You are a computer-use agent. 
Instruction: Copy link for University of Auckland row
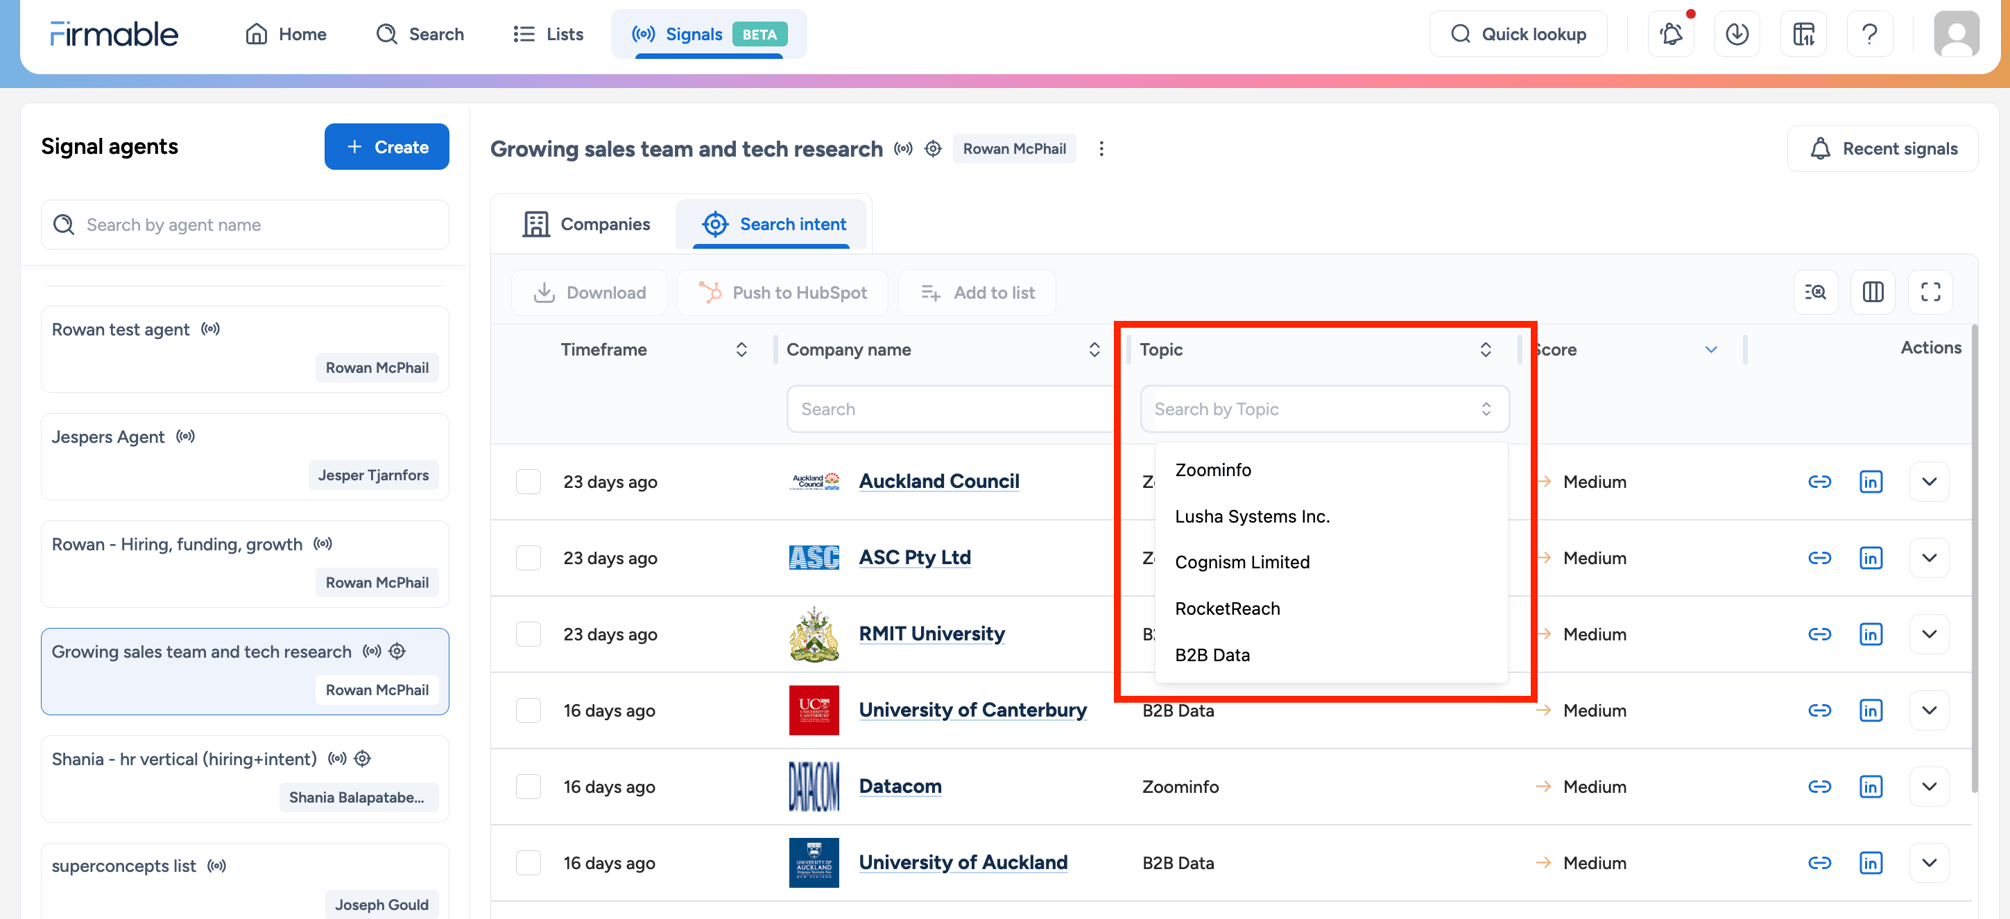(x=1819, y=863)
